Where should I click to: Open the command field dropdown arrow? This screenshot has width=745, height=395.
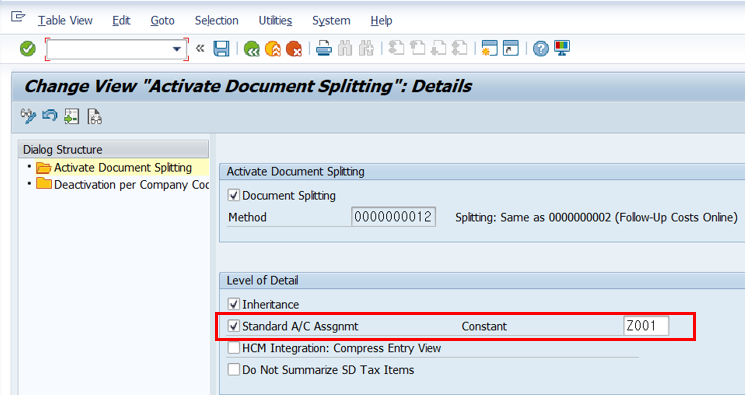pyautogui.click(x=177, y=49)
